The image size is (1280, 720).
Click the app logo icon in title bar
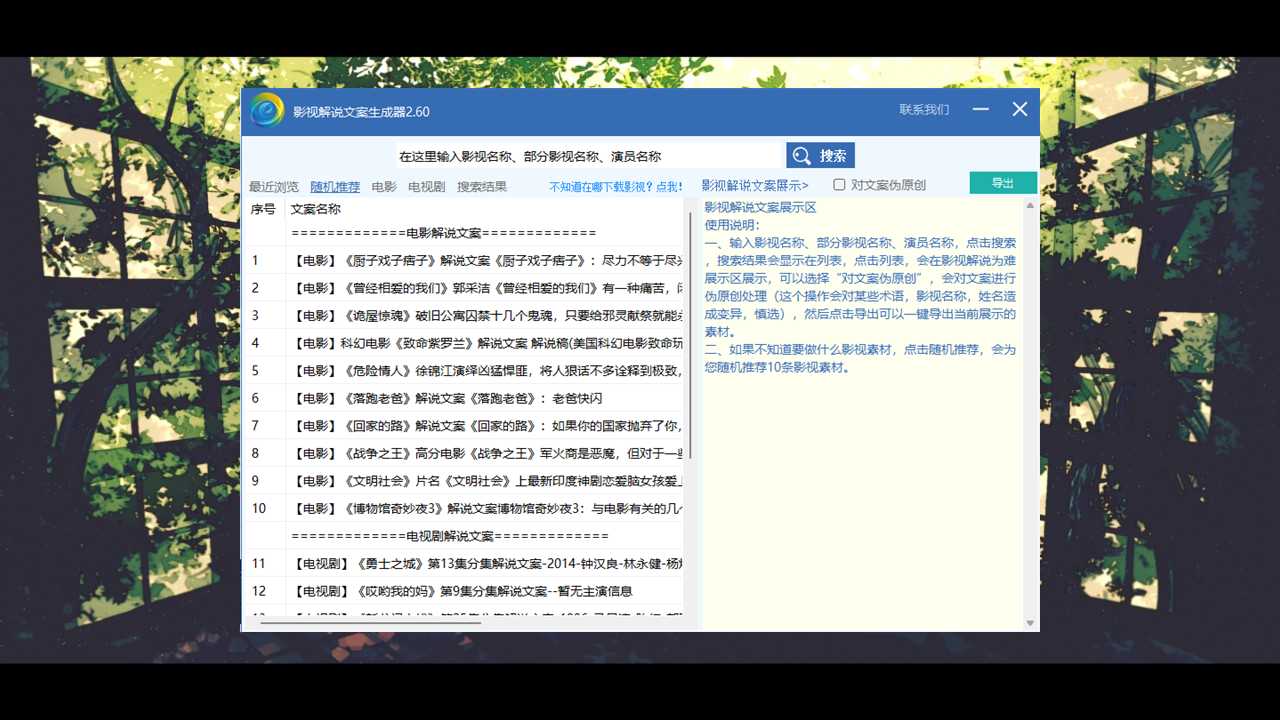(267, 110)
